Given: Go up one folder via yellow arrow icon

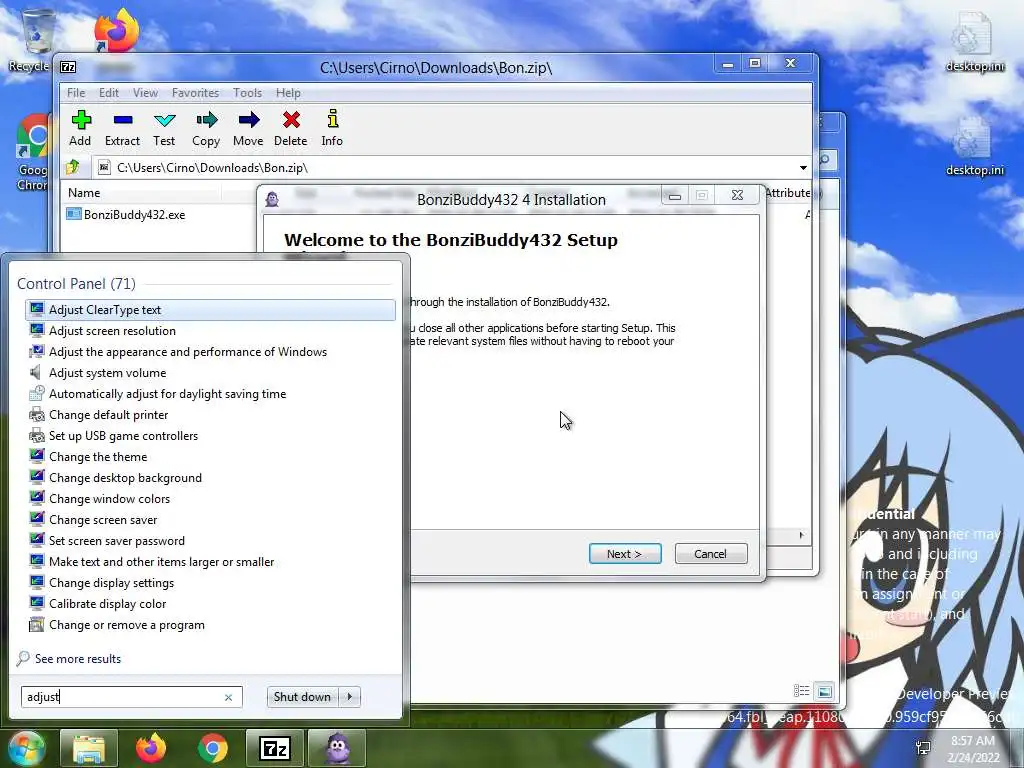Looking at the screenshot, I should pyautogui.click(x=73, y=167).
